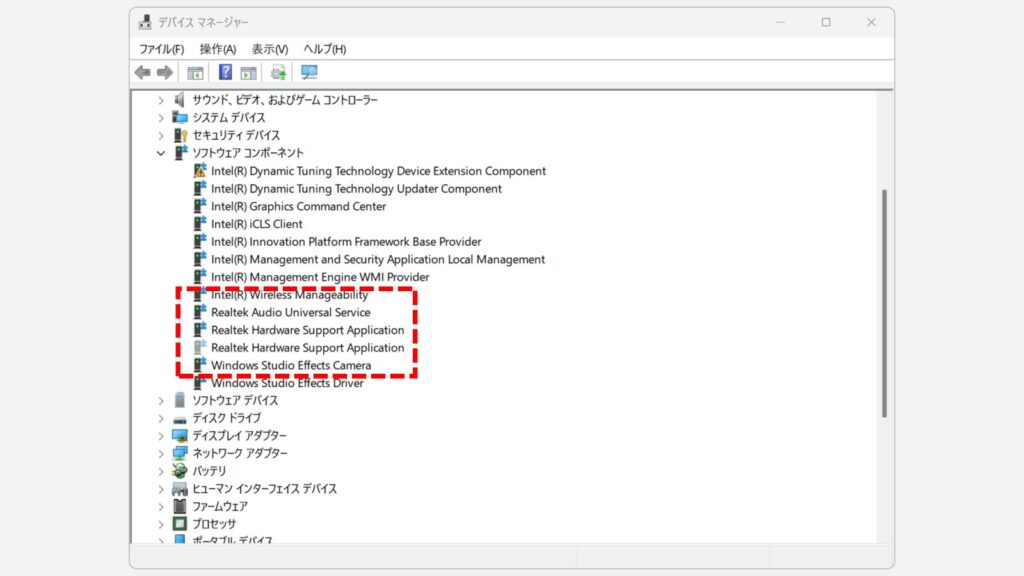
Task: Open the 表示(V) menu
Action: [x=269, y=49]
